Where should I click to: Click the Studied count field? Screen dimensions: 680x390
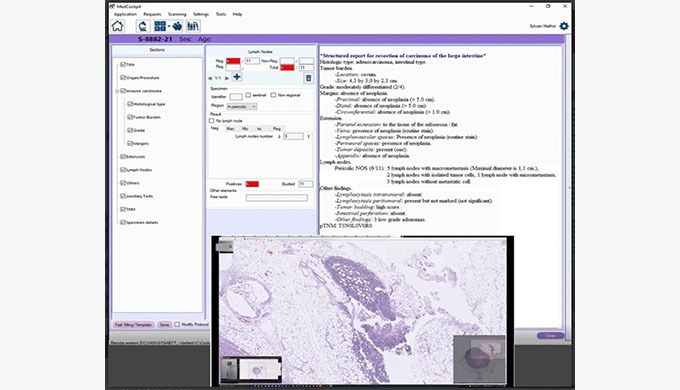pyautogui.click(x=306, y=184)
